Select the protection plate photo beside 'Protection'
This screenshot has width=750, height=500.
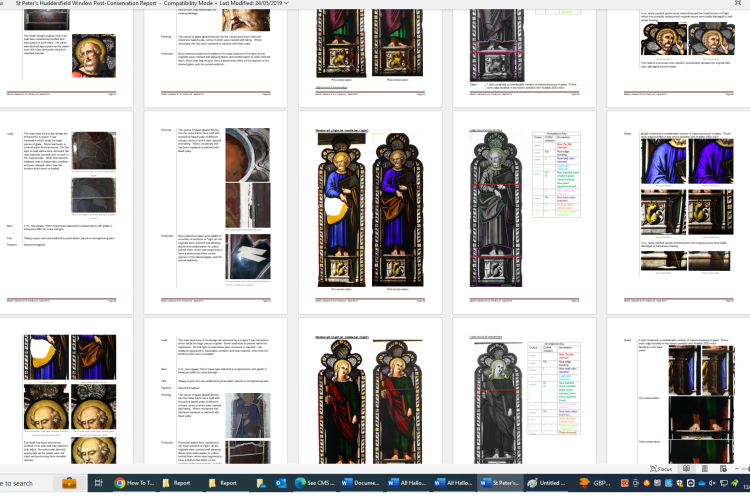pos(248,256)
